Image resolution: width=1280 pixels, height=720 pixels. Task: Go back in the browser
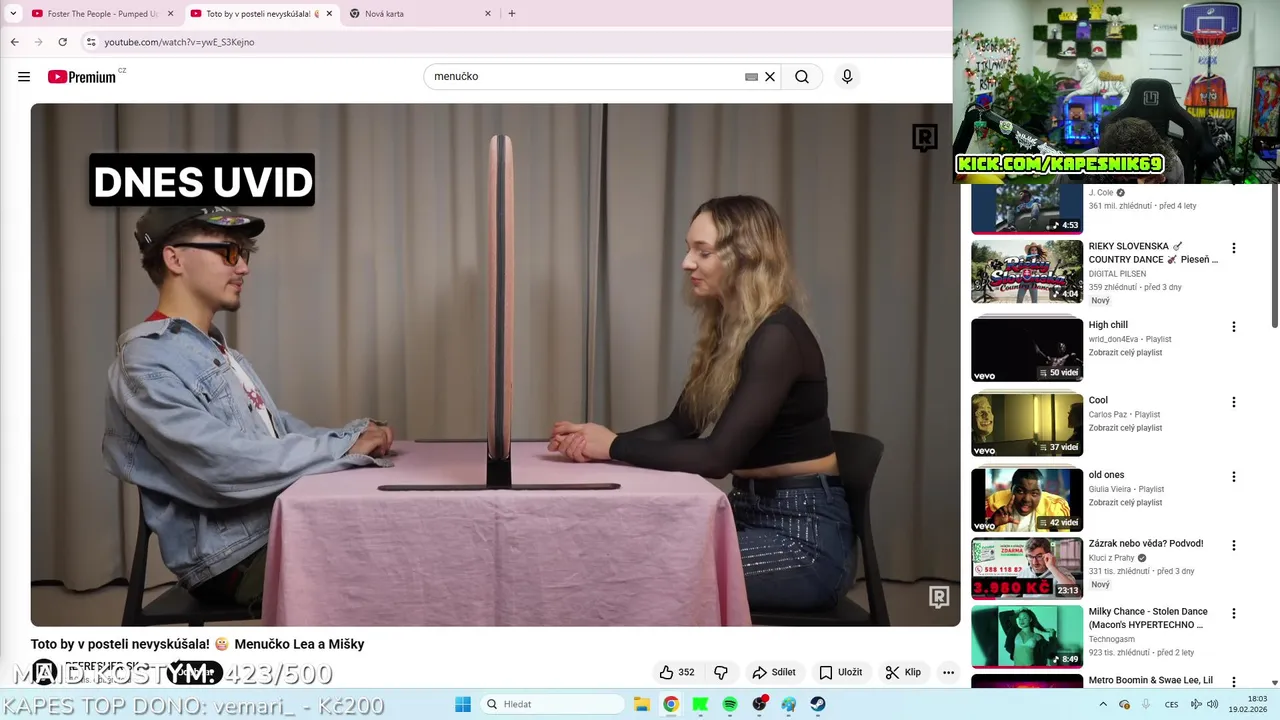15,42
